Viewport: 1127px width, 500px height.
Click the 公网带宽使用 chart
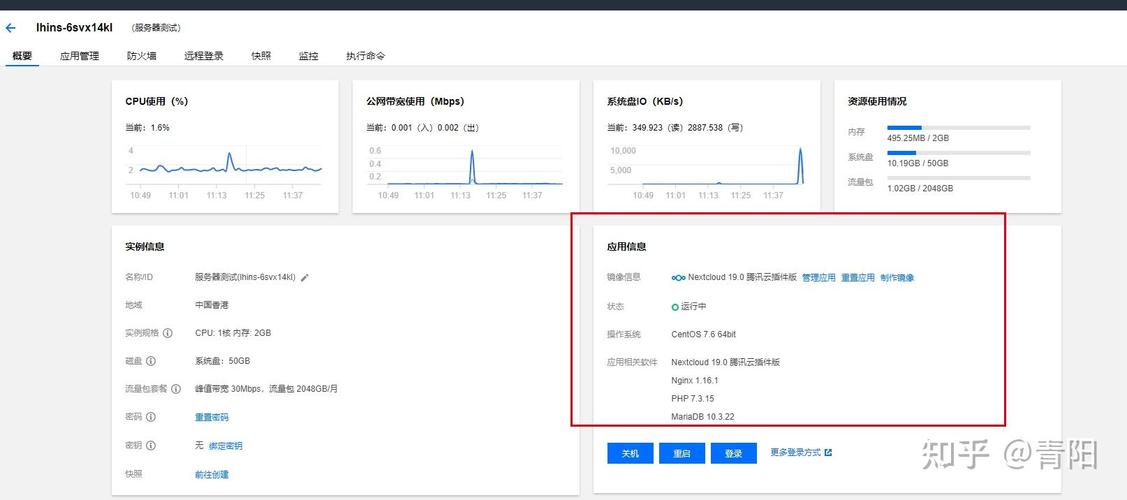(x=464, y=172)
